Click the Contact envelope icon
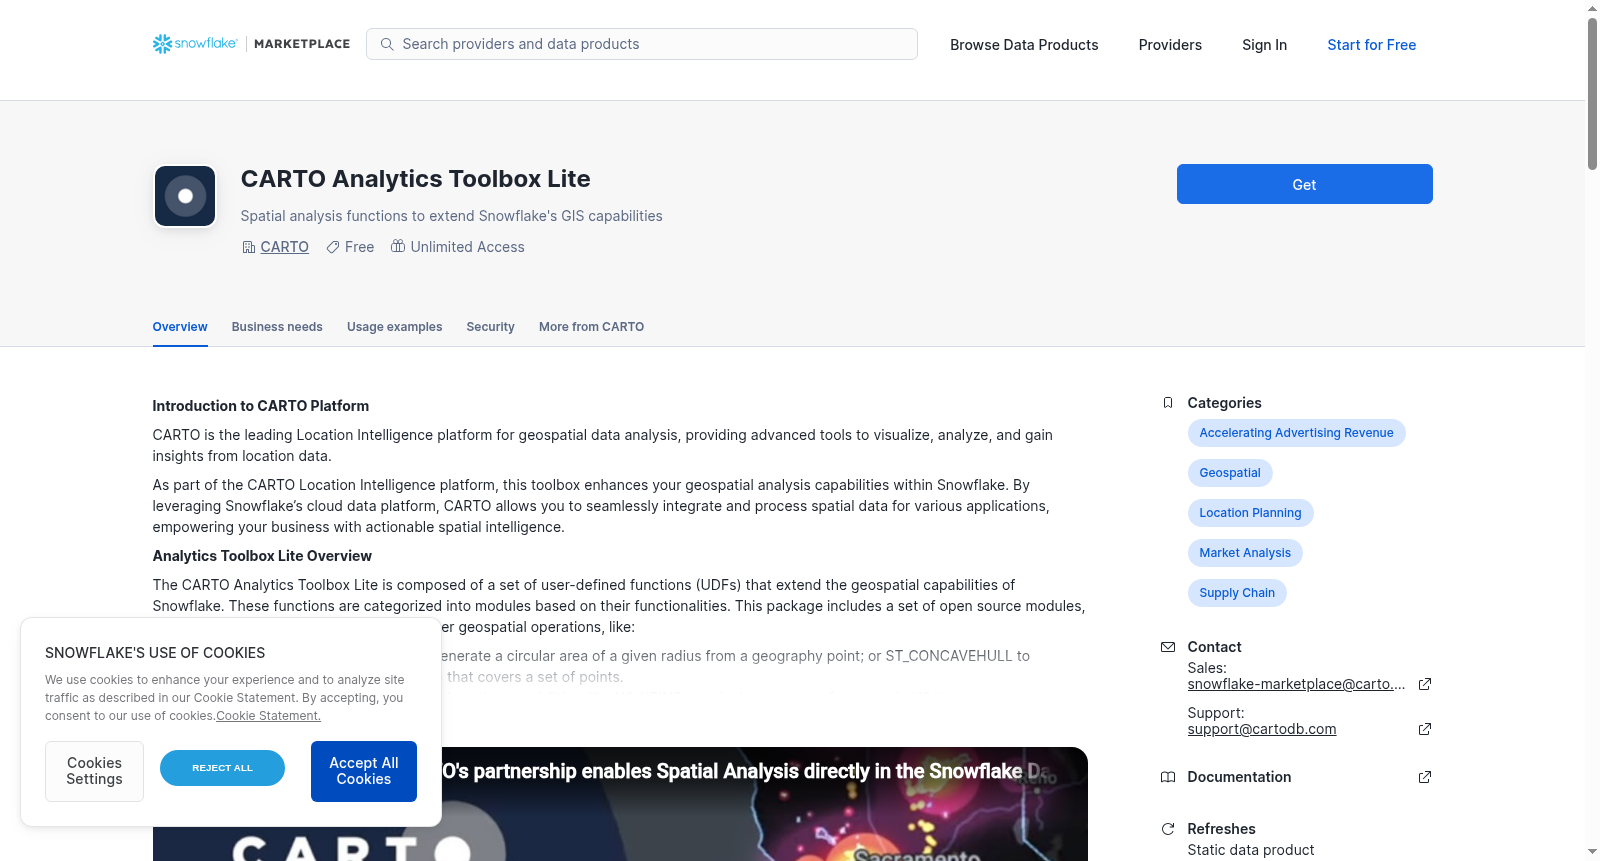 click(1168, 647)
